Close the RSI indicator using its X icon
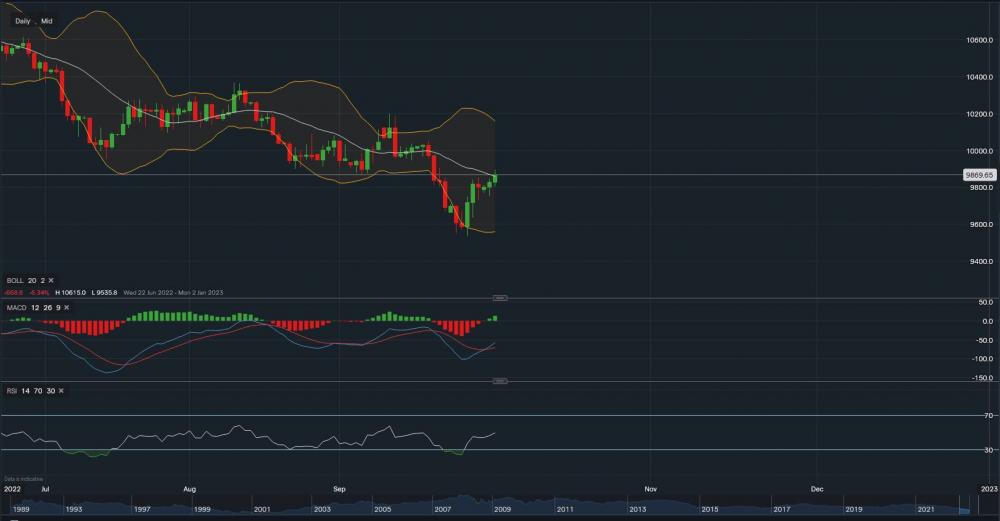This screenshot has width=1000, height=521. [x=61, y=390]
